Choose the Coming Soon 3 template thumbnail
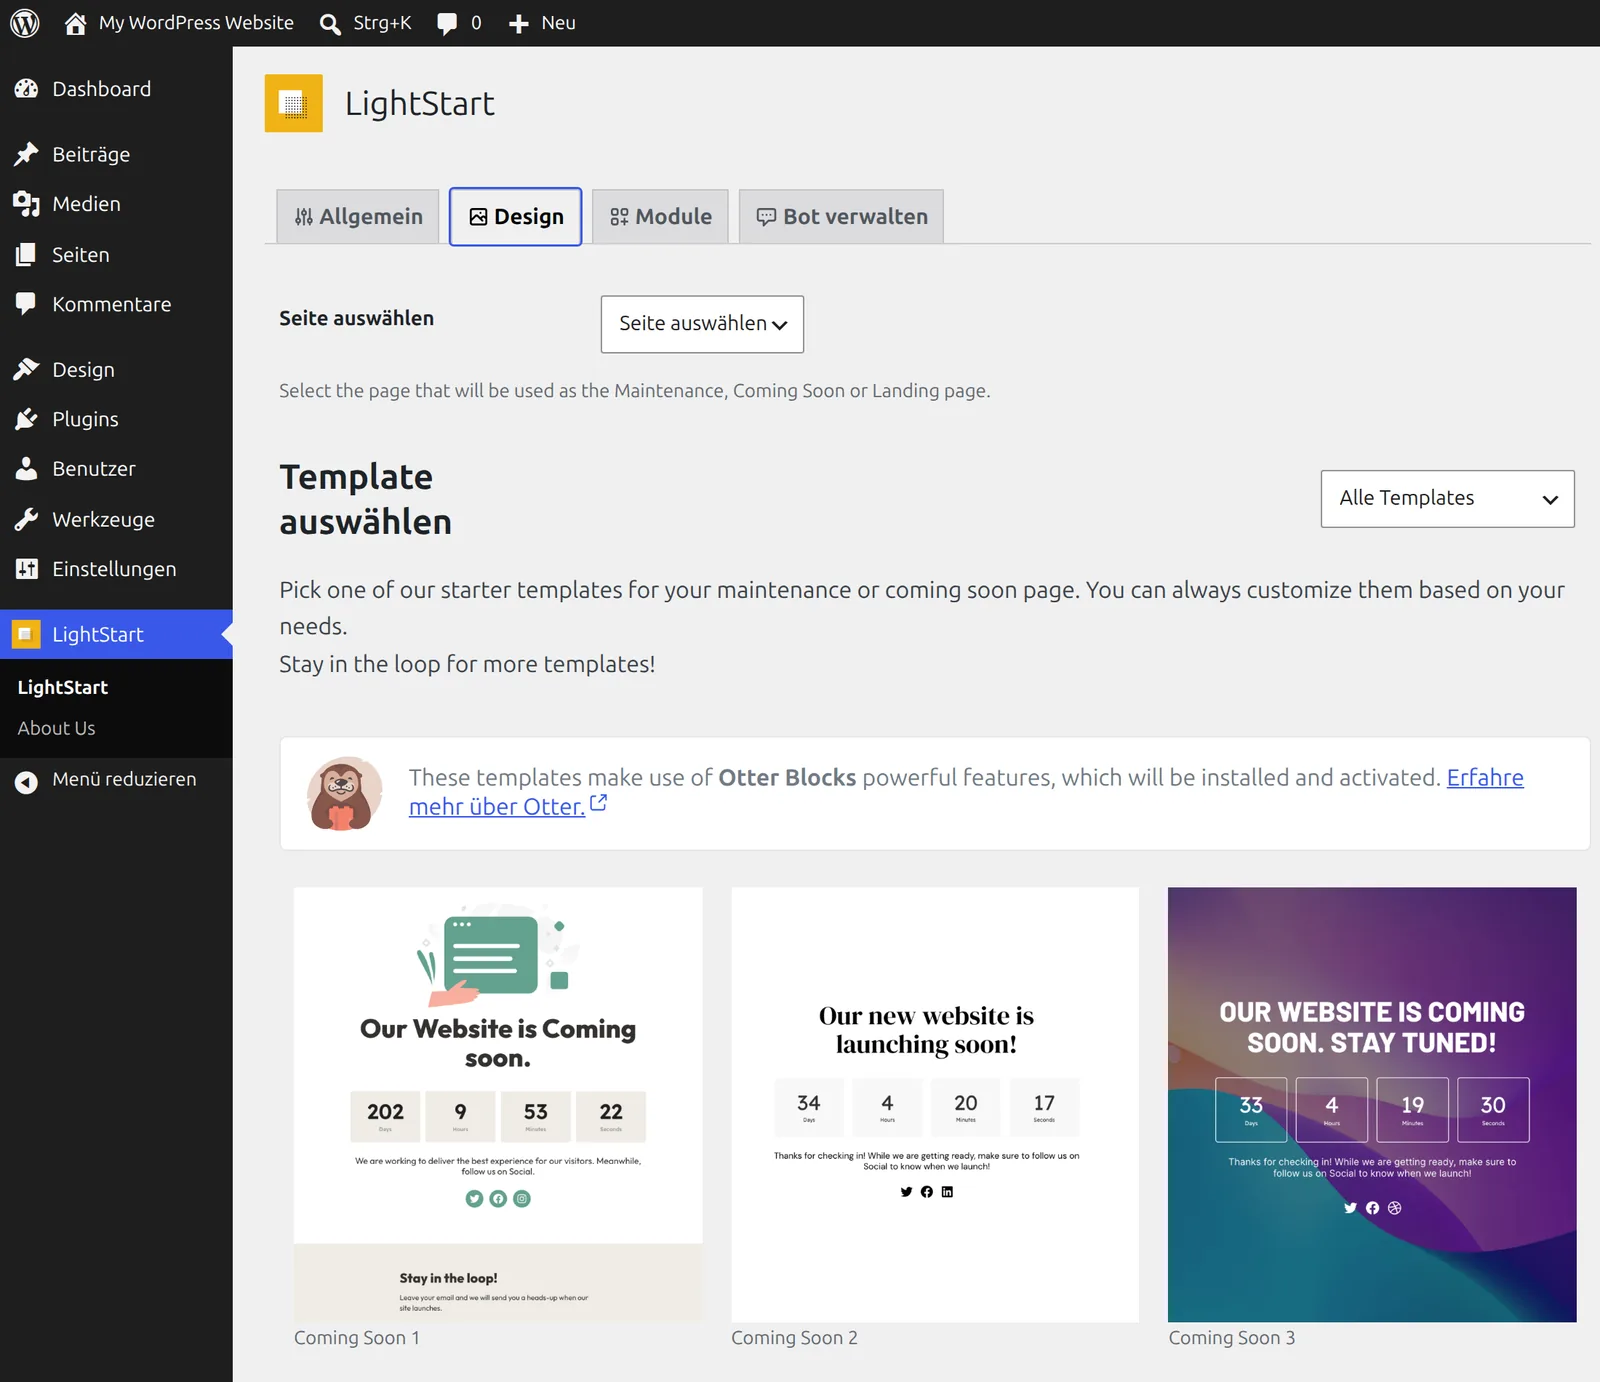Viewport: 1600px width, 1382px height. (1372, 1105)
